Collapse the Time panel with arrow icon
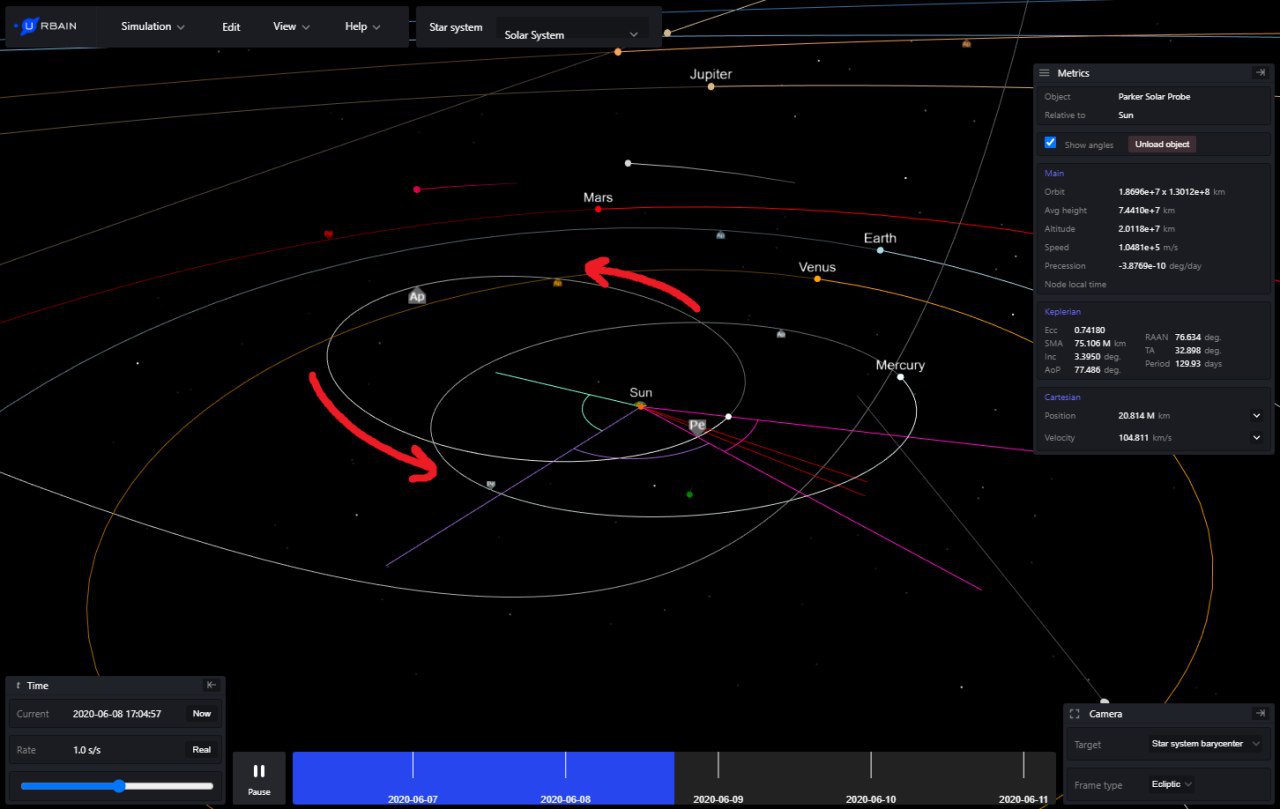 (x=212, y=685)
